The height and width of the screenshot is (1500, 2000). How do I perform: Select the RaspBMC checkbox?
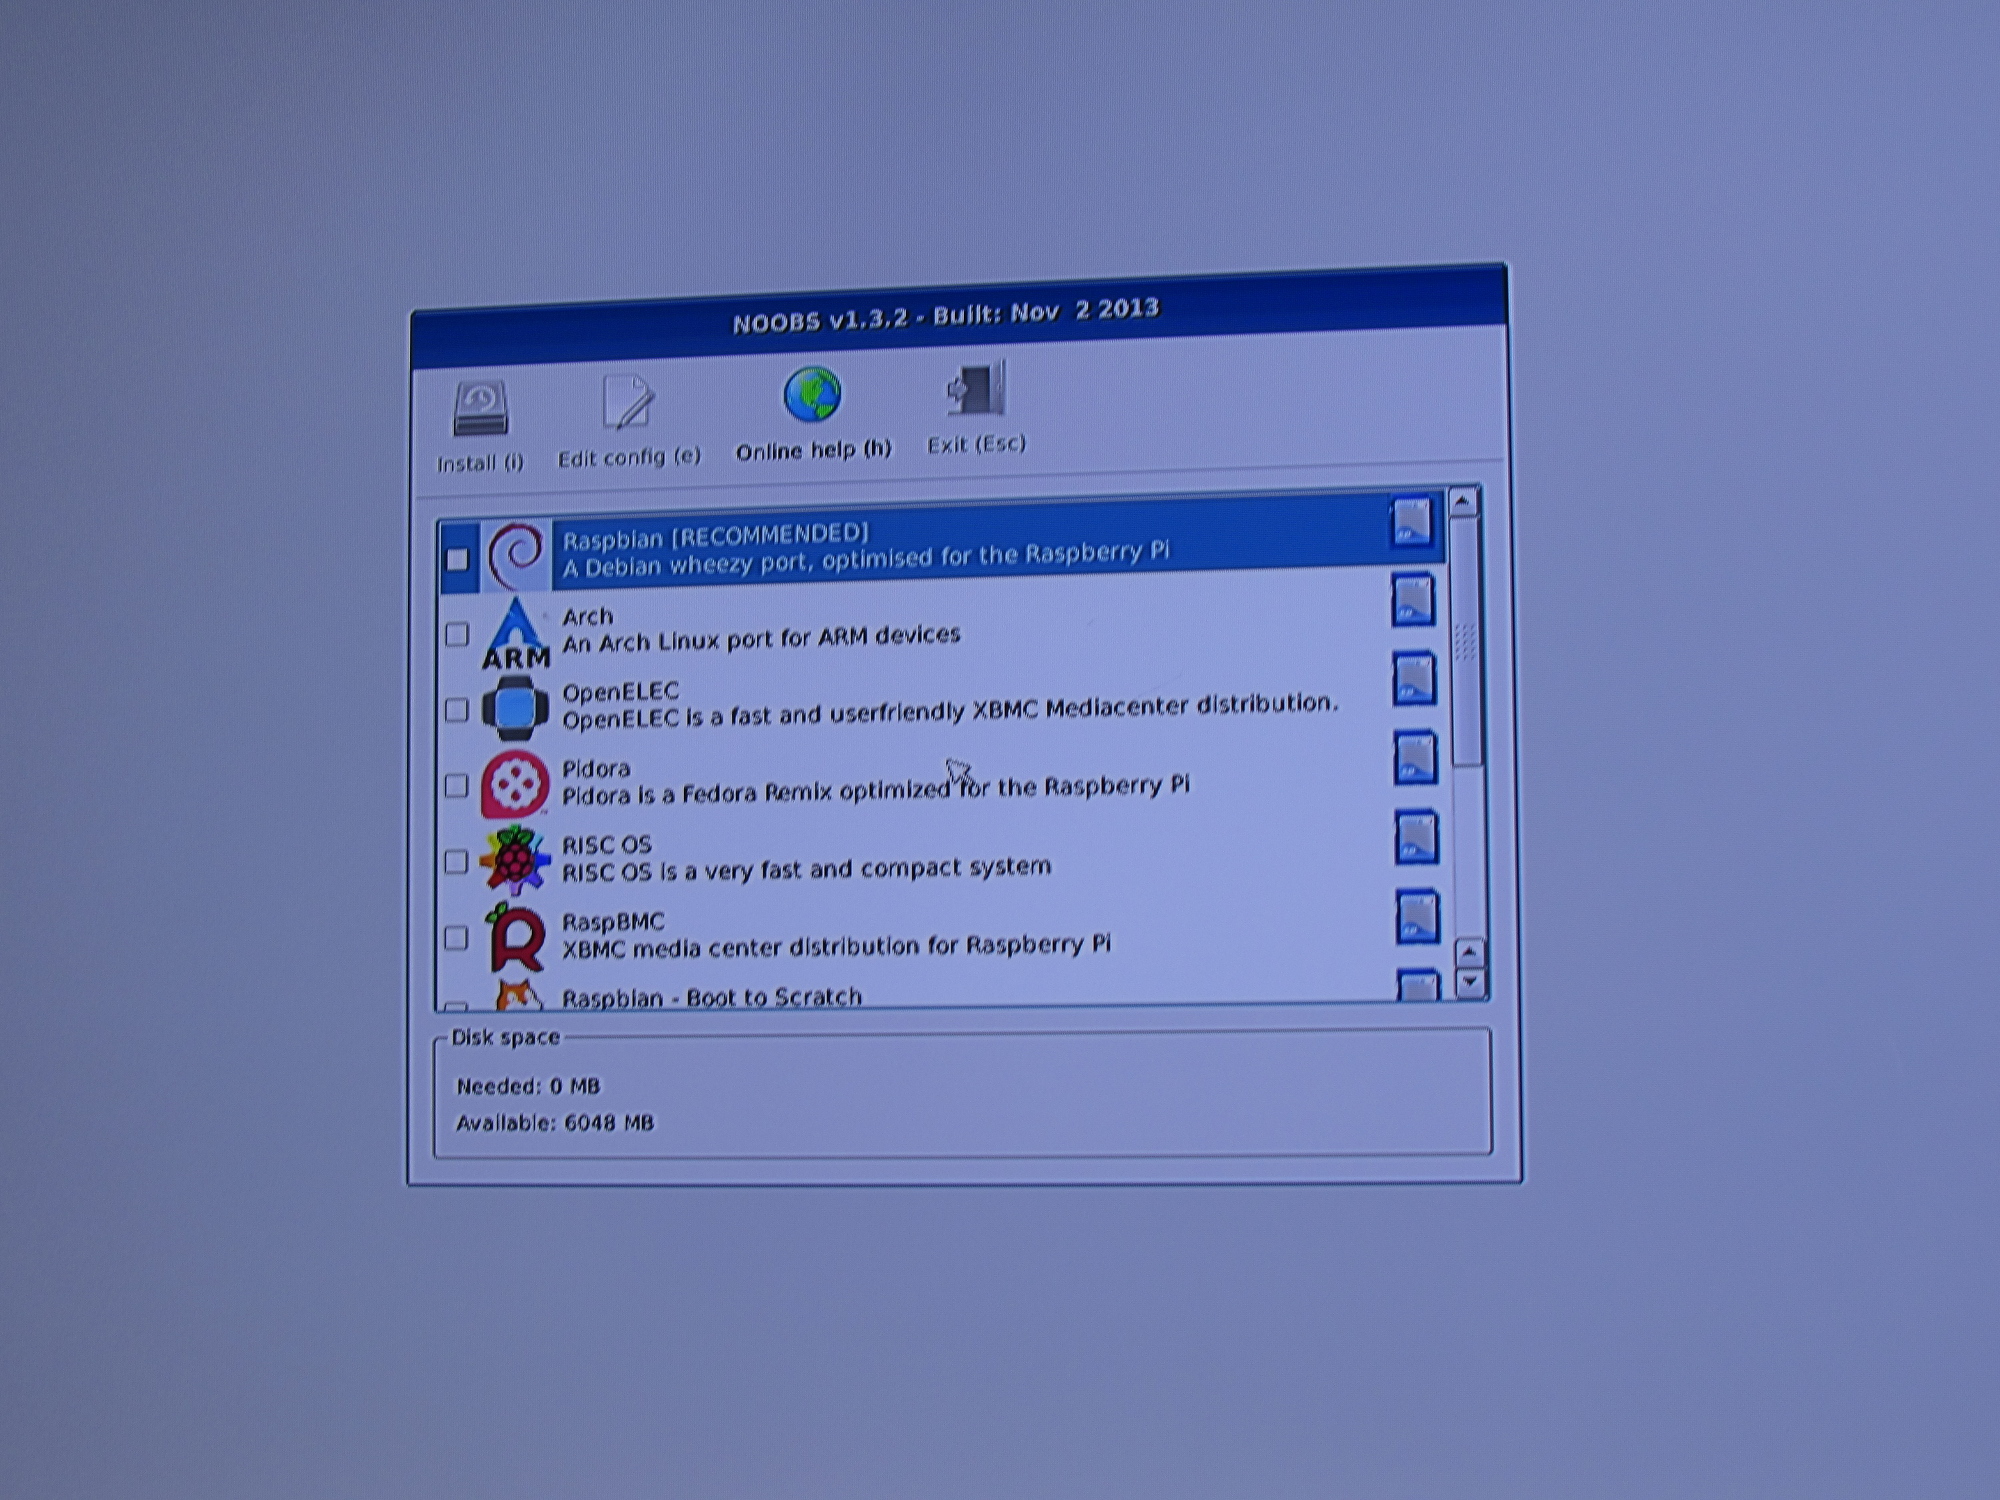point(456,938)
